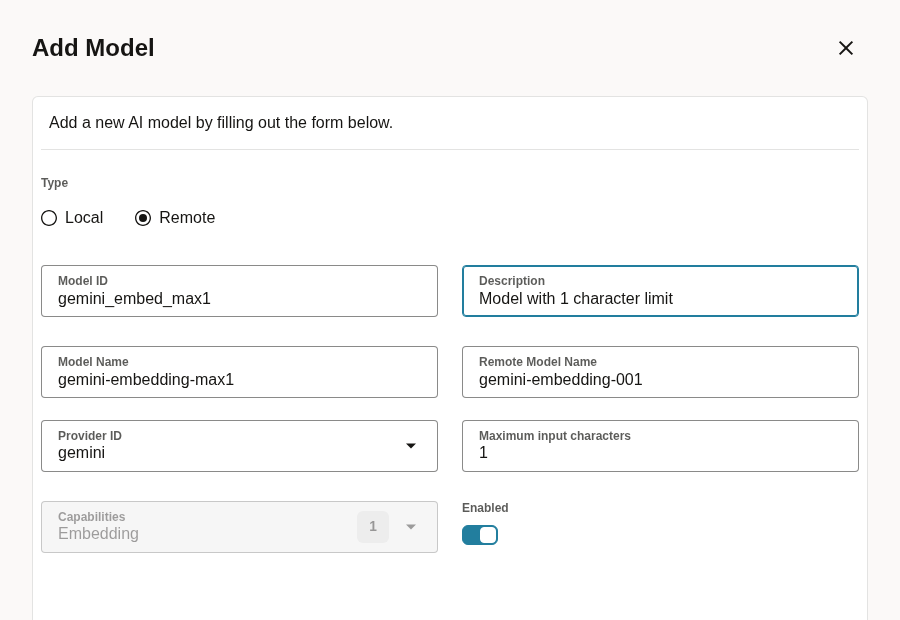Click the Type label
This screenshot has width=900, height=620.
55,183
